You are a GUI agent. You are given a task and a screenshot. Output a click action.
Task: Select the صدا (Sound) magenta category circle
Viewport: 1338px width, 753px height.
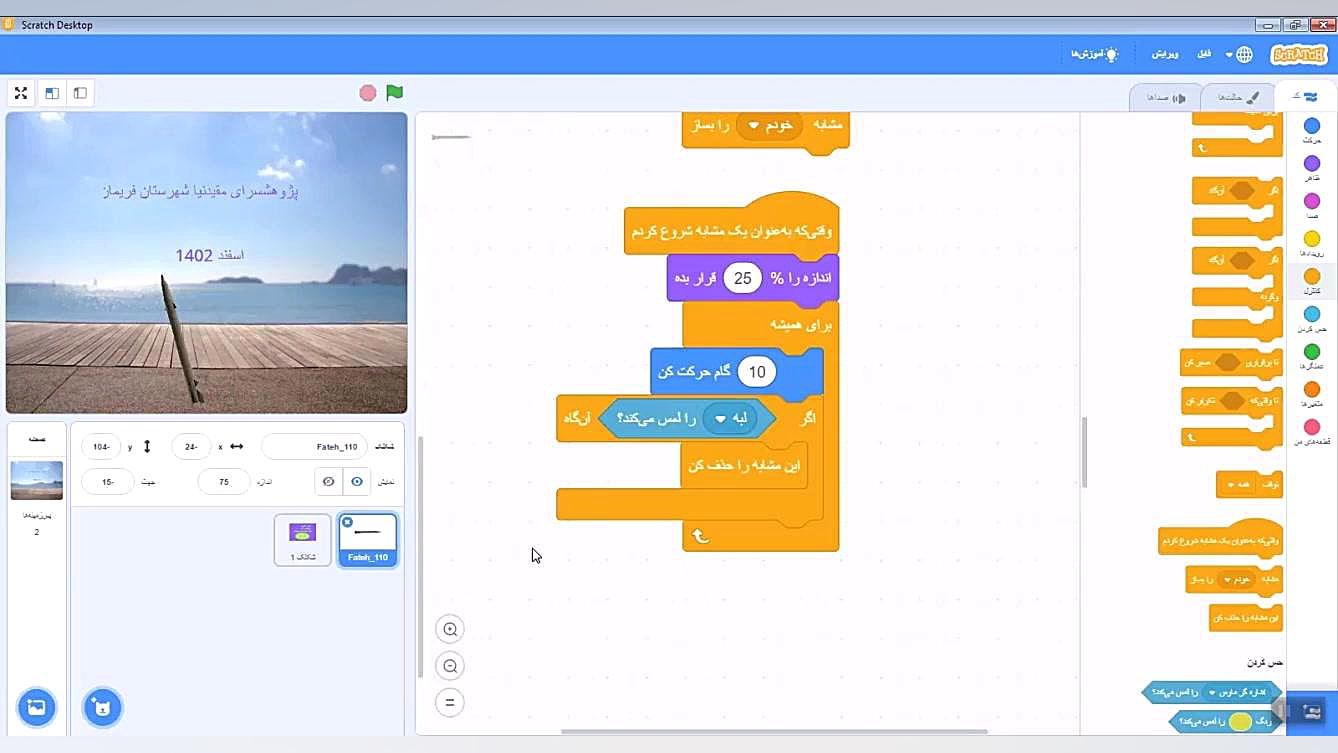click(x=1312, y=201)
